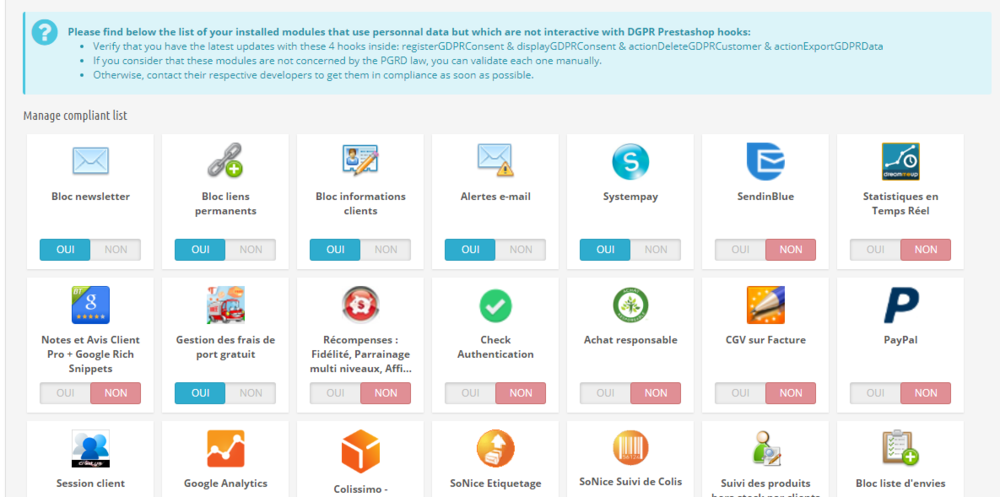This screenshot has width=1000, height=497.
Task: Set Gestion des frais de port to NON
Action: [x=251, y=393]
